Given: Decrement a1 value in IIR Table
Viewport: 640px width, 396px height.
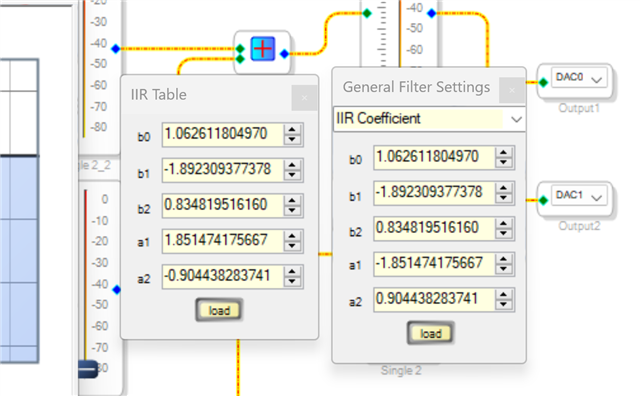Looking at the screenshot, I should coord(292,246).
